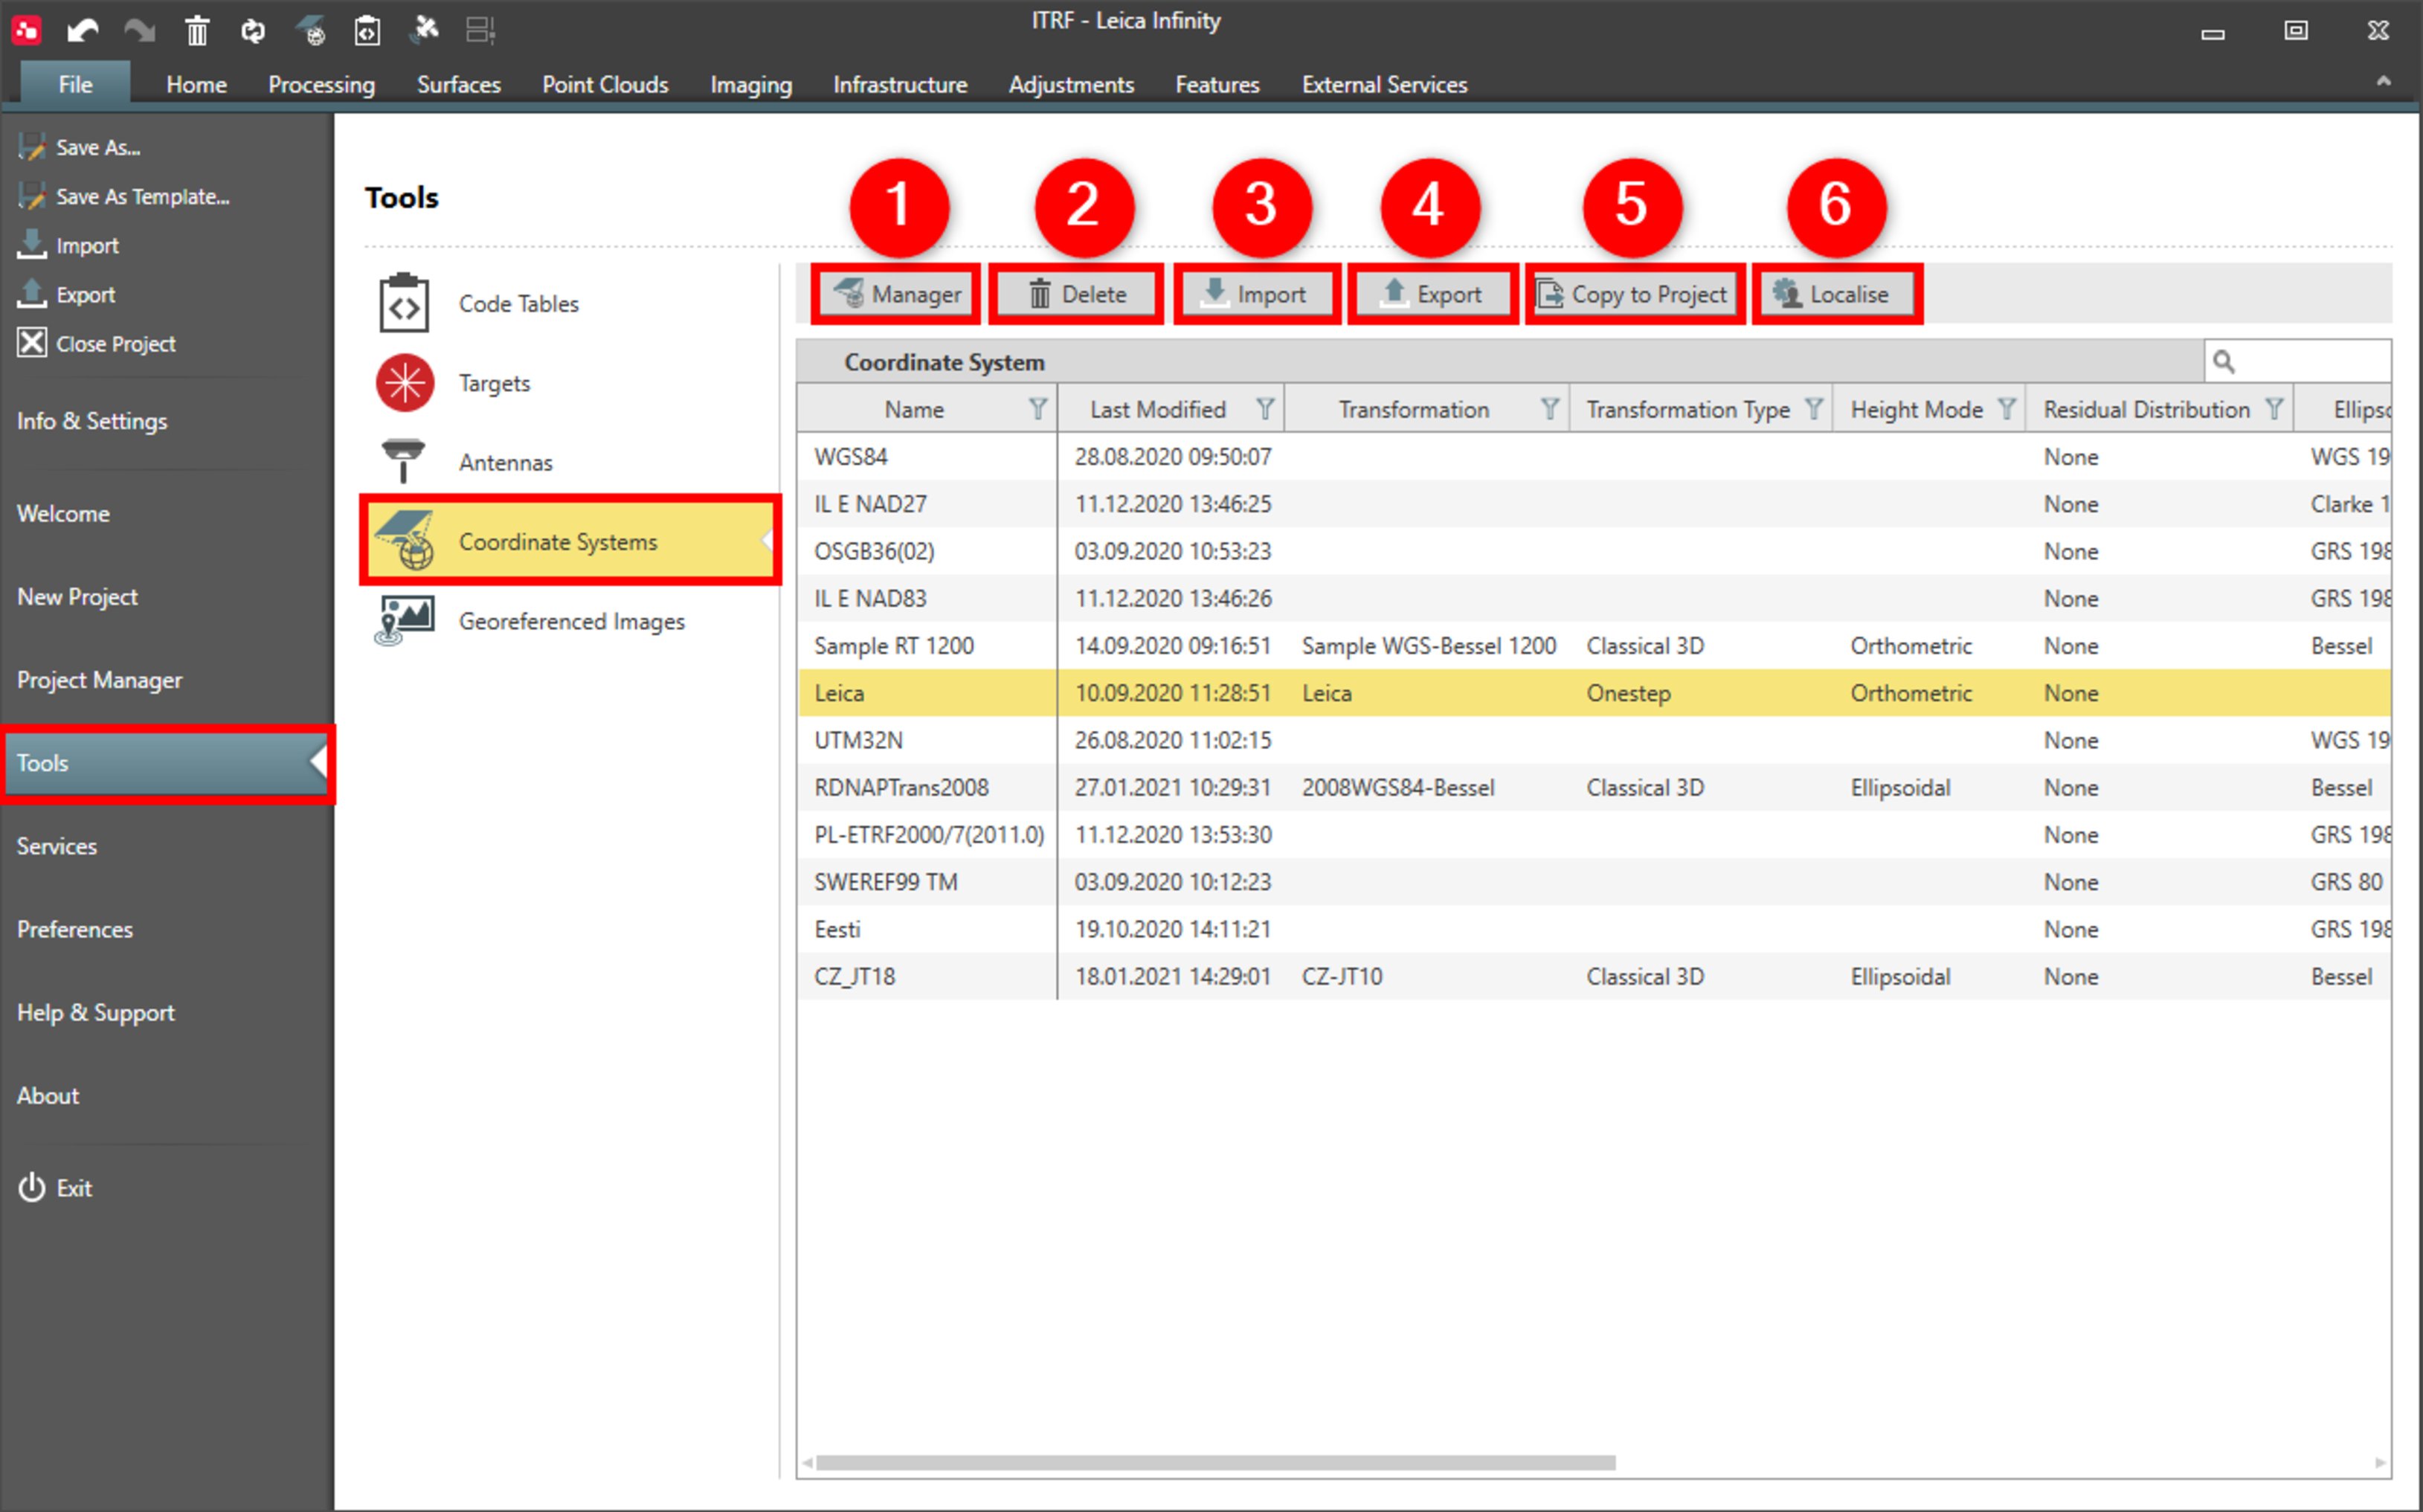Open the Surfaces ribbon tab
This screenshot has height=1512, width=2423.
tap(458, 84)
